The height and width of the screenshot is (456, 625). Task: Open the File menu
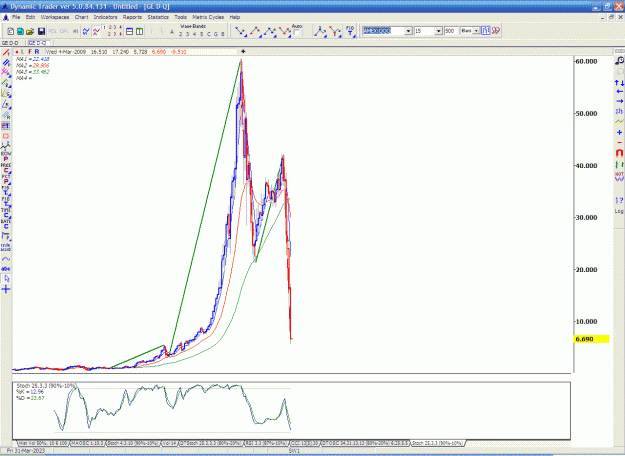16,17
